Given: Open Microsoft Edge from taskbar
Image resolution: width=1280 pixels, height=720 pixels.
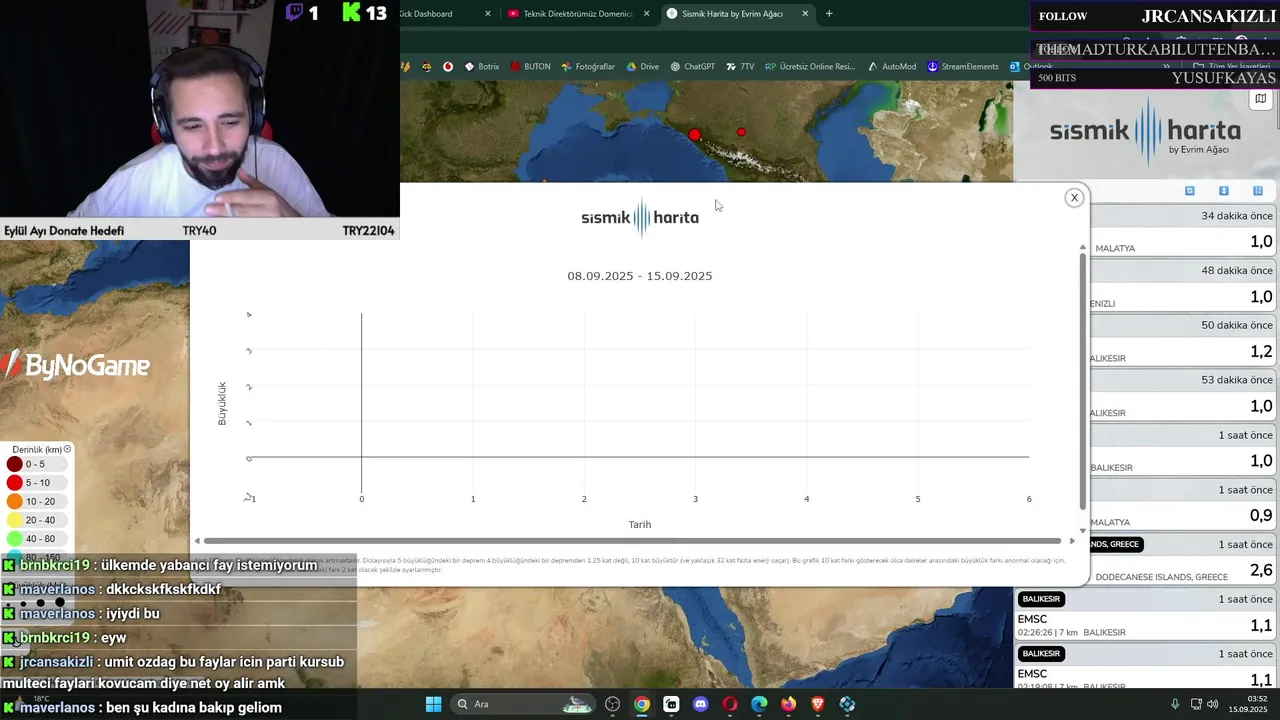Looking at the screenshot, I should point(759,704).
